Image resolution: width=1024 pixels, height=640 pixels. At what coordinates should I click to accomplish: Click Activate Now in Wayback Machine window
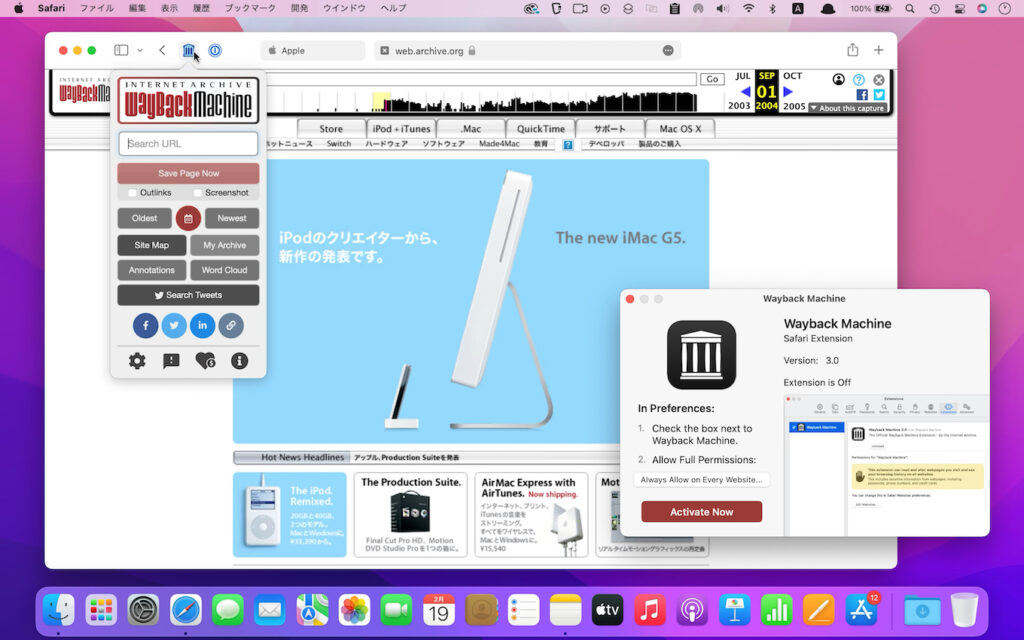701,512
